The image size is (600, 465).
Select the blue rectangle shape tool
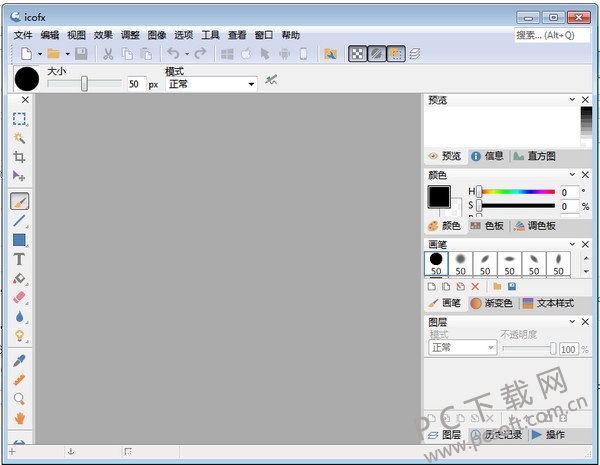[19, 240]
